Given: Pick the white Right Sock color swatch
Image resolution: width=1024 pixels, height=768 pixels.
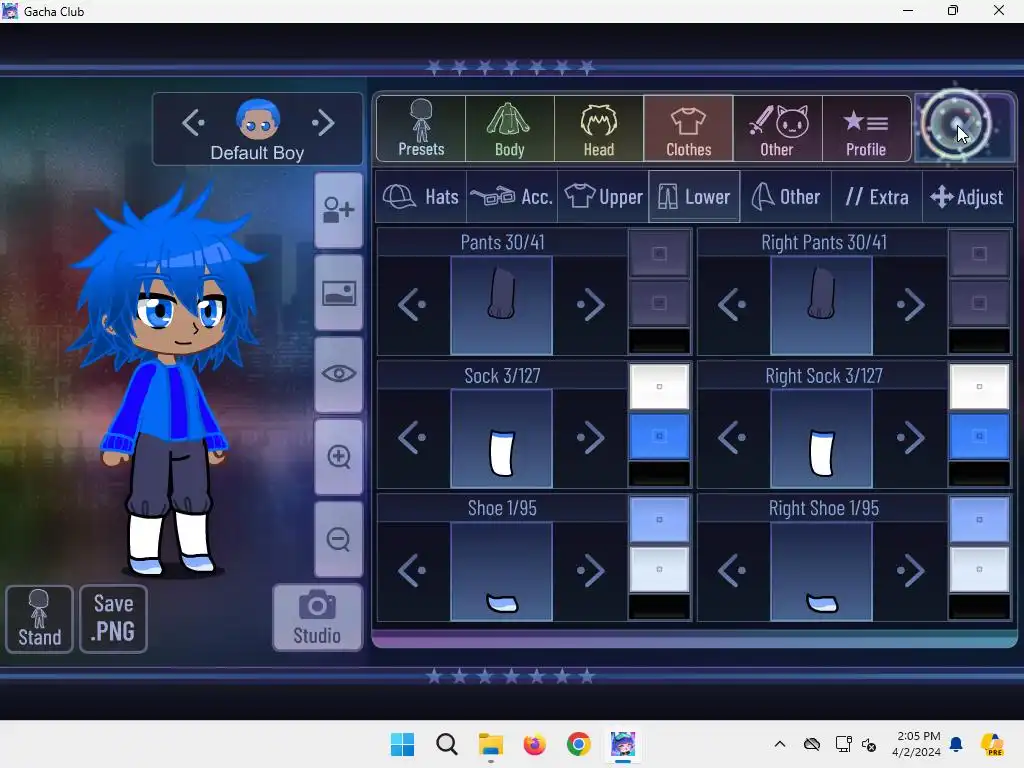Looking at the screenshot, I should tap(979, 387).
